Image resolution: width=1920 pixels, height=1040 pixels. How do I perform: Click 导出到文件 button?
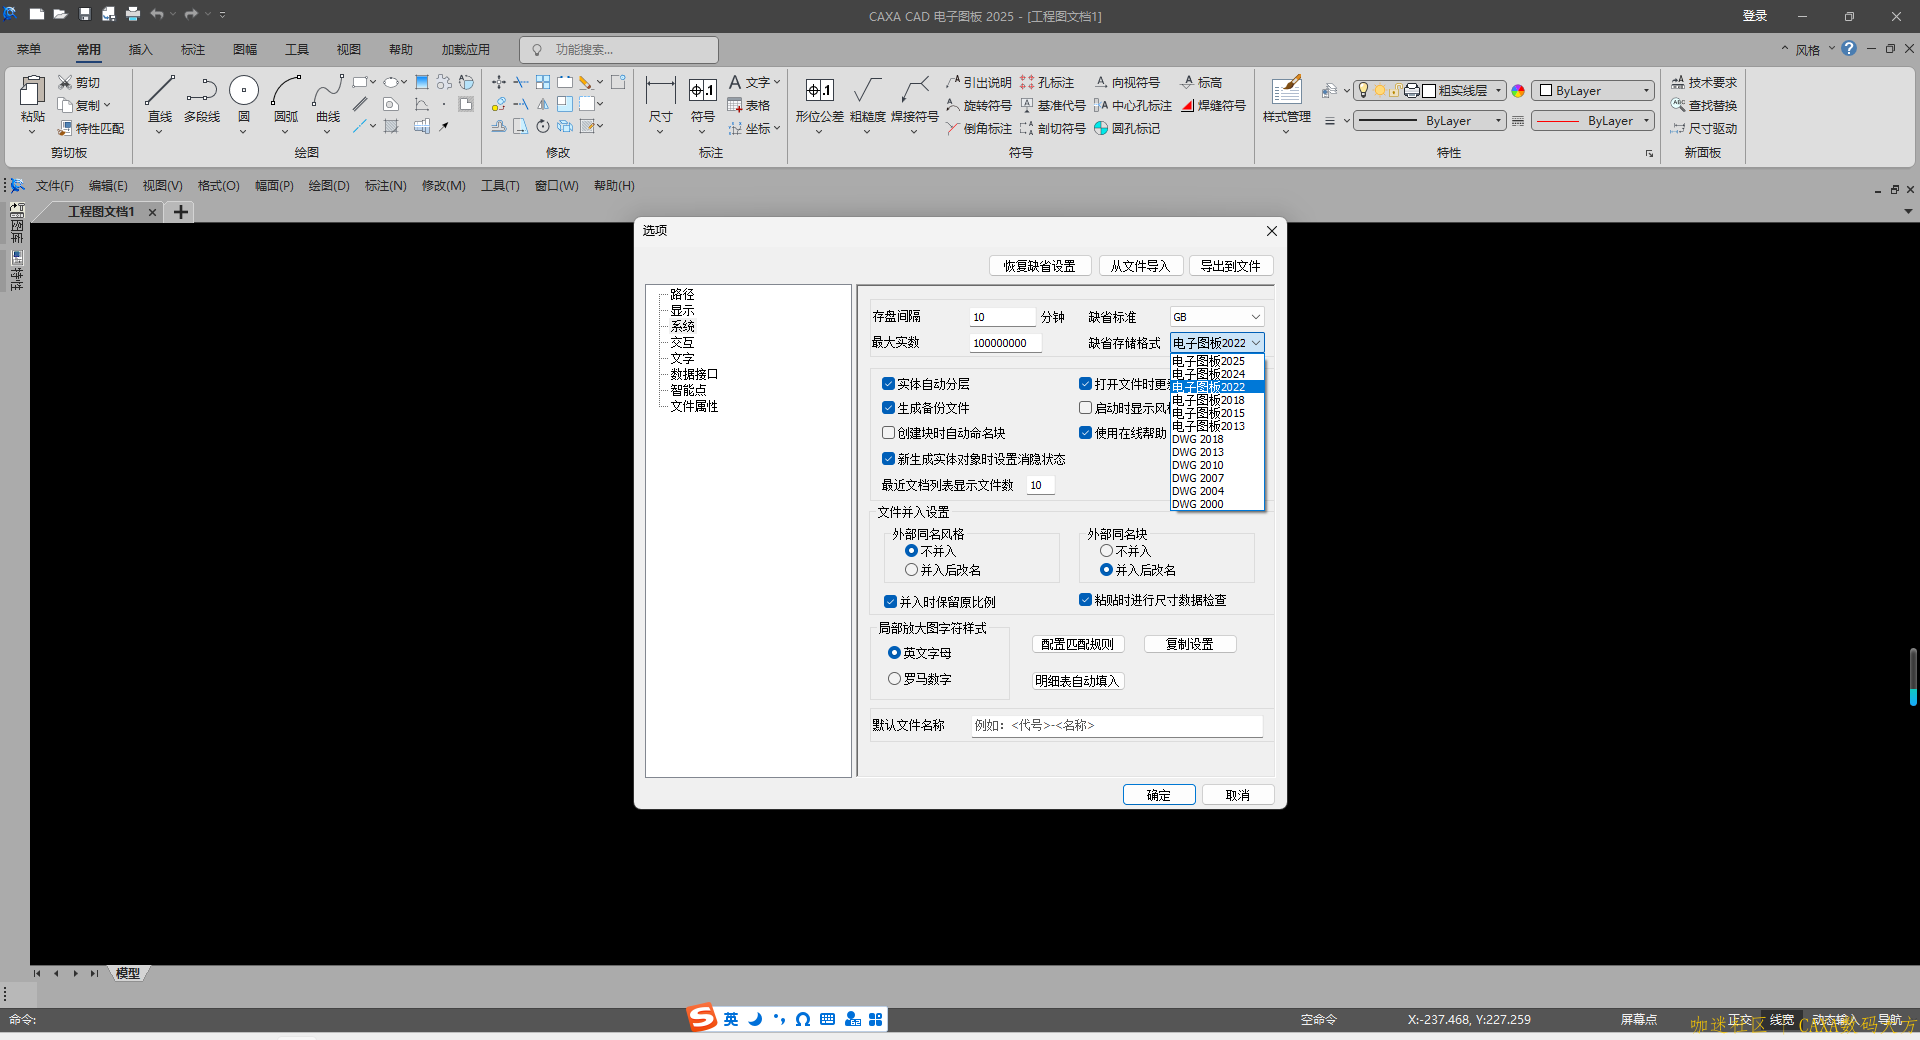1231,266
